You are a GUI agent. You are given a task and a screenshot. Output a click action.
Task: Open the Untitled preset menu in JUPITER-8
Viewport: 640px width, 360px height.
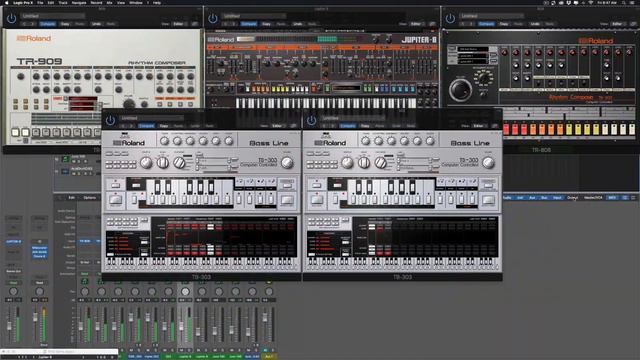(254, 16)
